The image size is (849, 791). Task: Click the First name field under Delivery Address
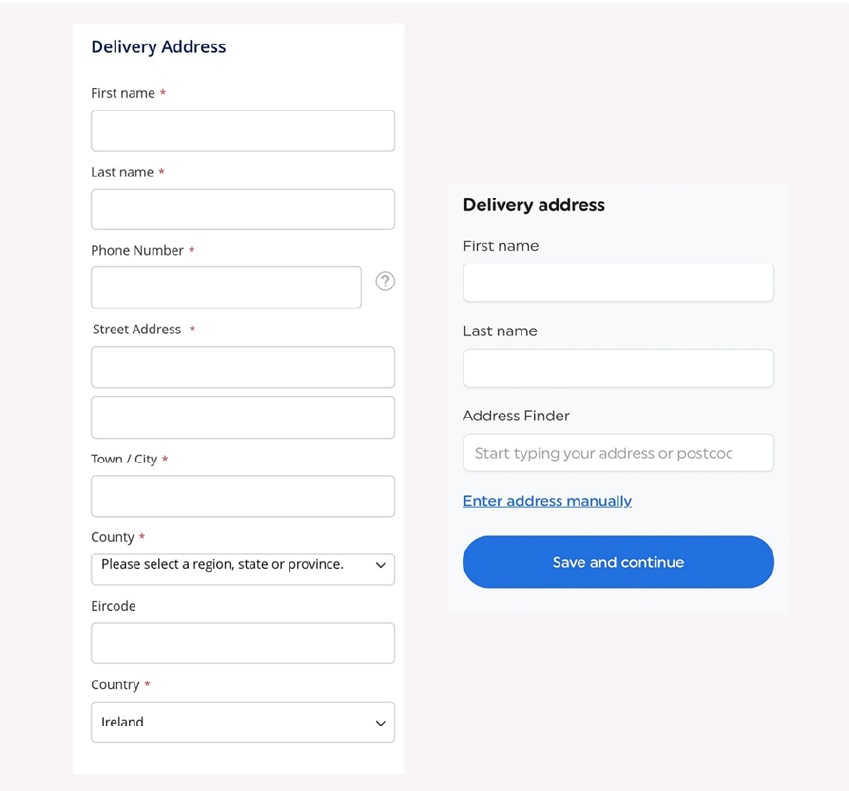point(242,130)
